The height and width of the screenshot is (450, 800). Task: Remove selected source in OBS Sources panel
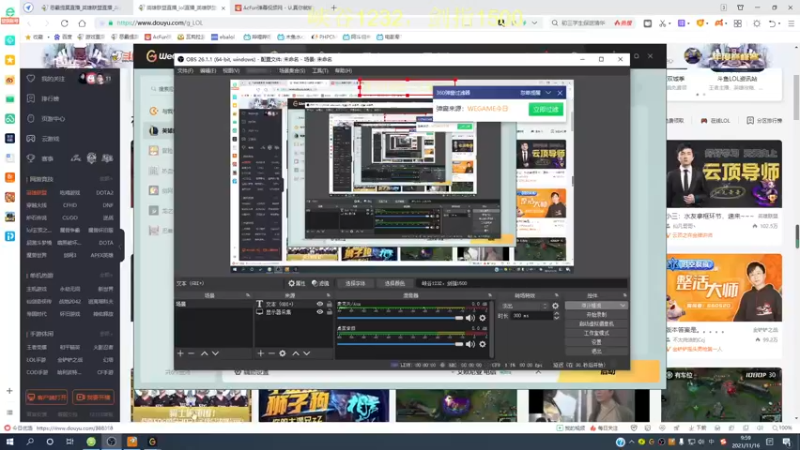pos(271,353)
